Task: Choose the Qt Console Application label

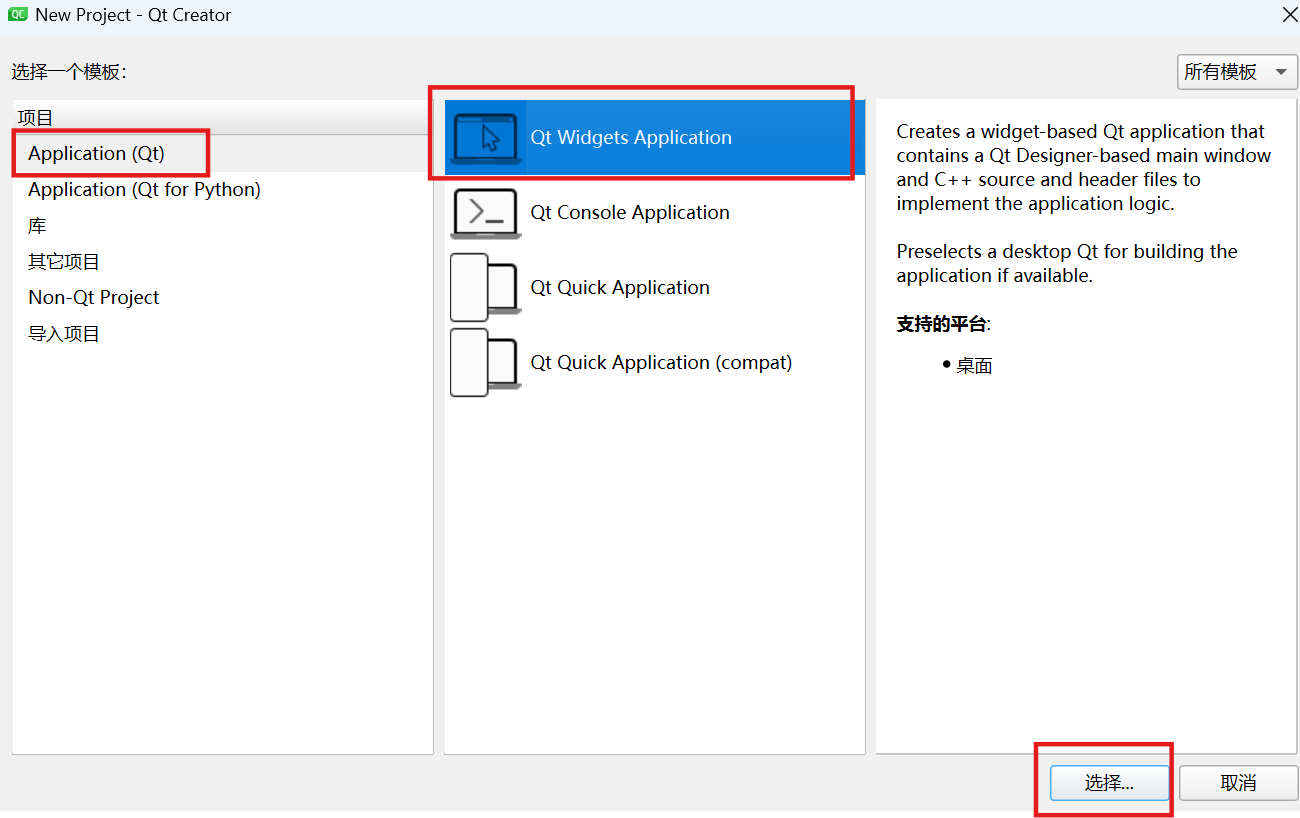Action: (630, 213)
